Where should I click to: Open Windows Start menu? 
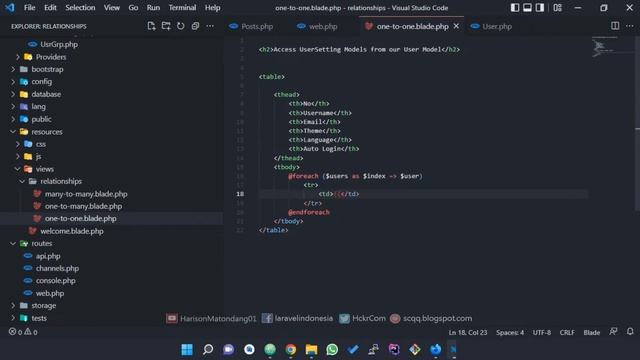[187, 349]
